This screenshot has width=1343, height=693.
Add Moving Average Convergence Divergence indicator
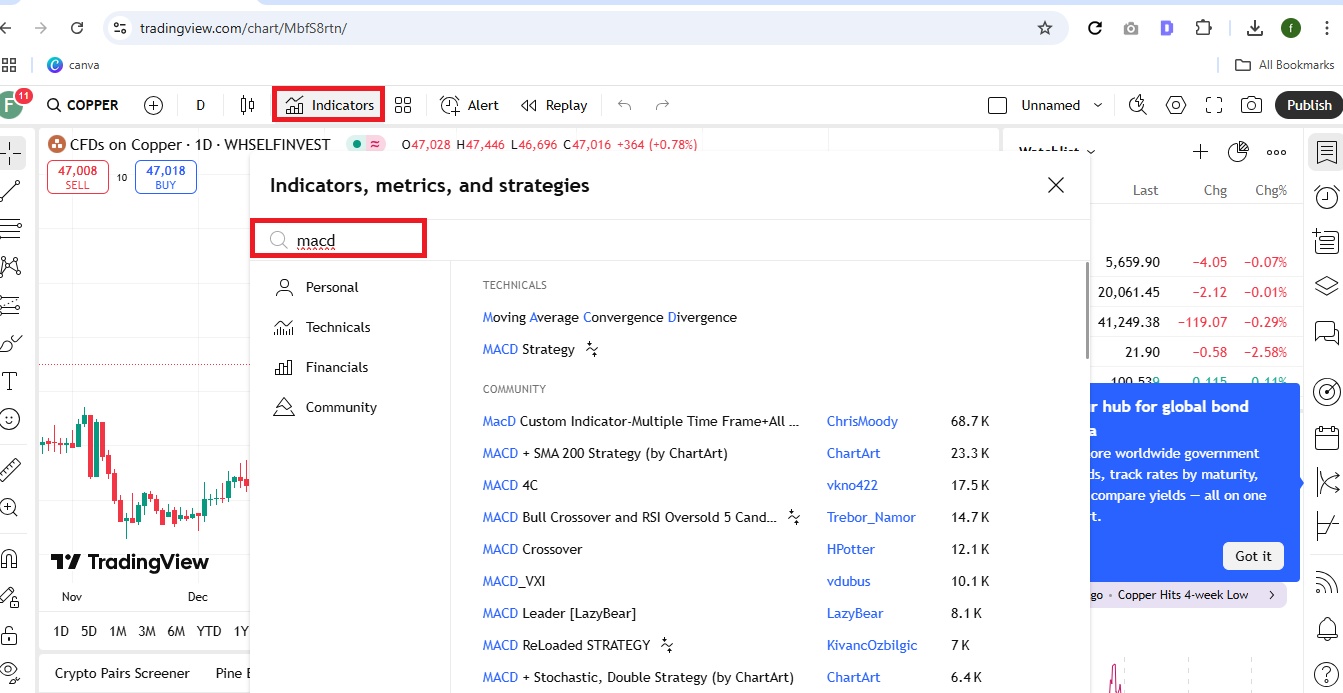pos(609,317)
